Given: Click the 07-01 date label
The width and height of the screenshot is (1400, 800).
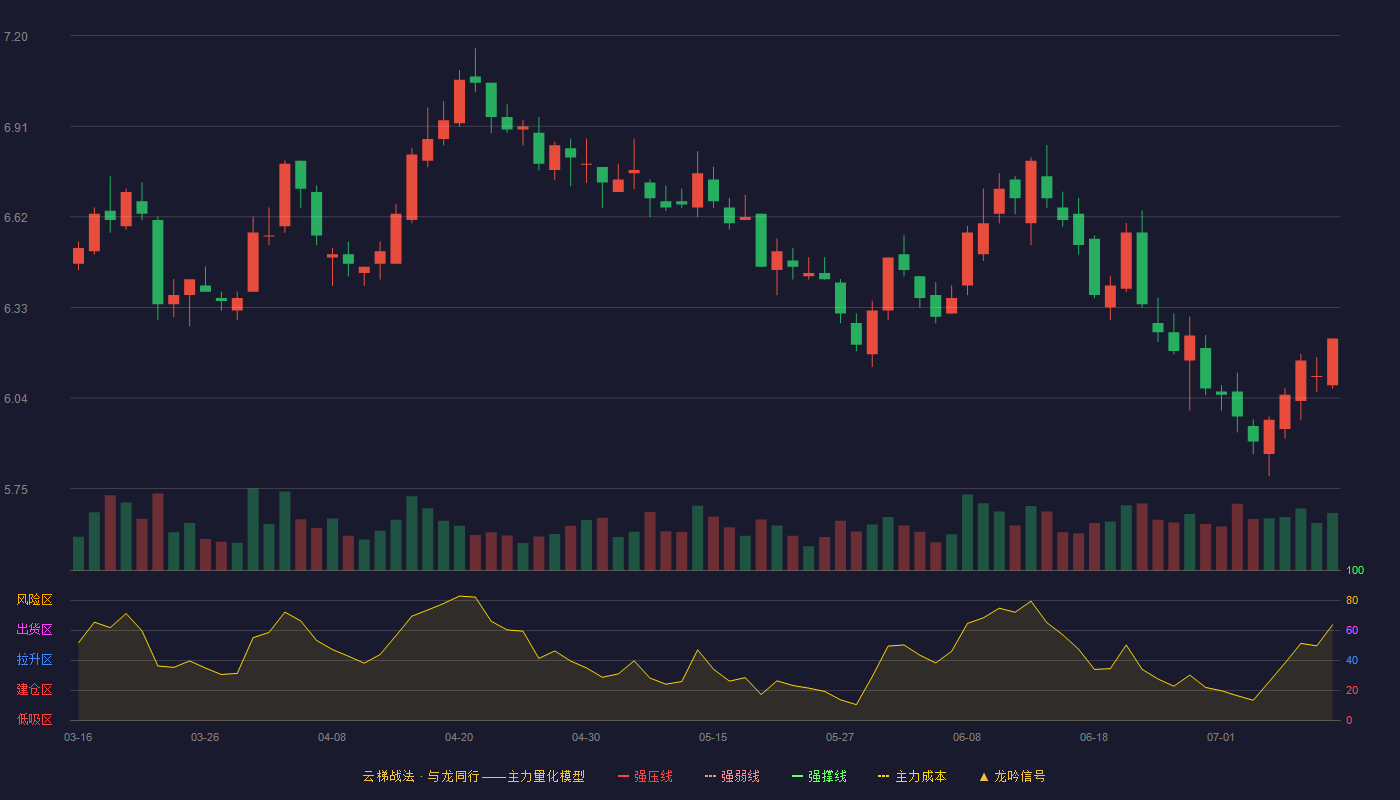Looking at the screenshot, I should [x=1221, y=737].
